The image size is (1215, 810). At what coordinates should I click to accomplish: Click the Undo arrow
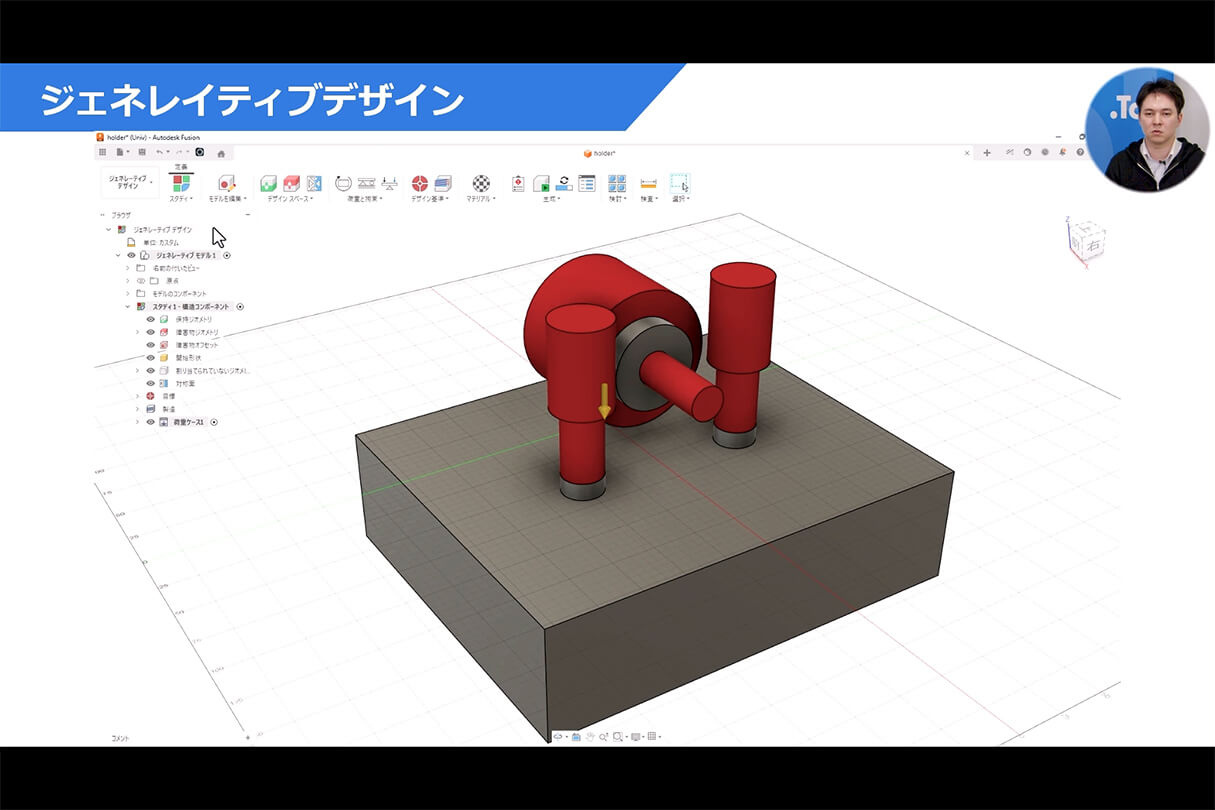click(x=159, y=152)
